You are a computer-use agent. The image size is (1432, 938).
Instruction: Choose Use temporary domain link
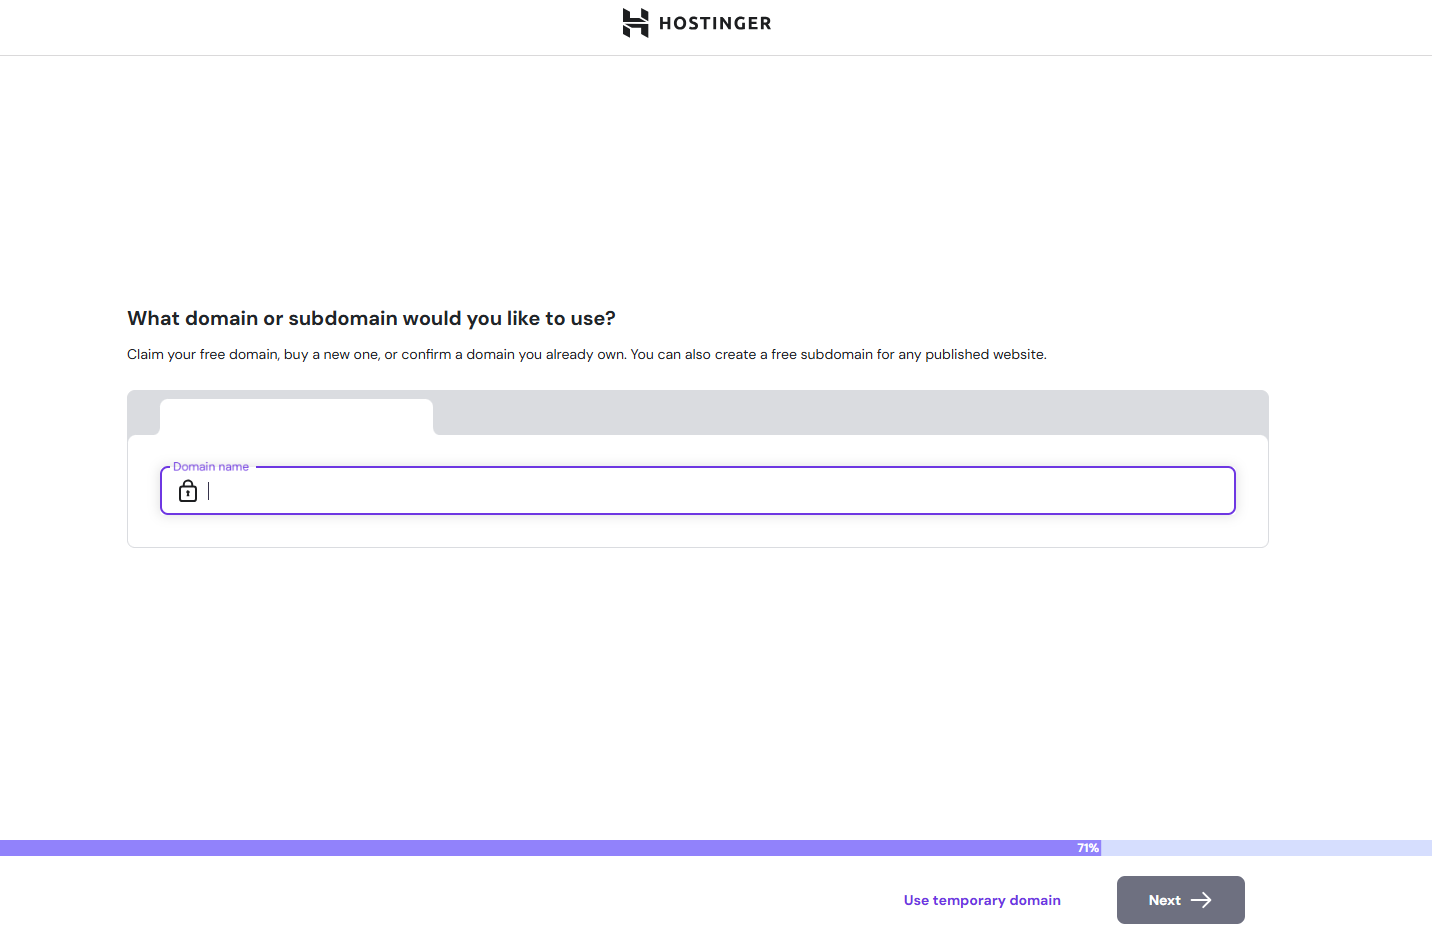[982, 900]
